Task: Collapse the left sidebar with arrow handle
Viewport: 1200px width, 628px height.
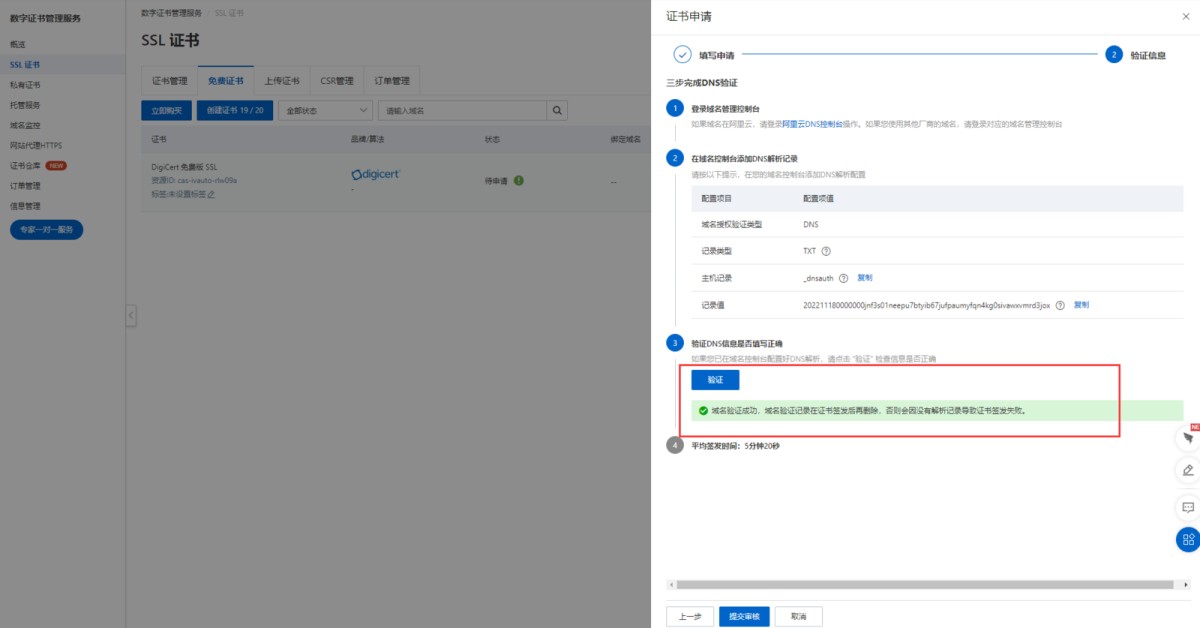Action: coord(131,316)
